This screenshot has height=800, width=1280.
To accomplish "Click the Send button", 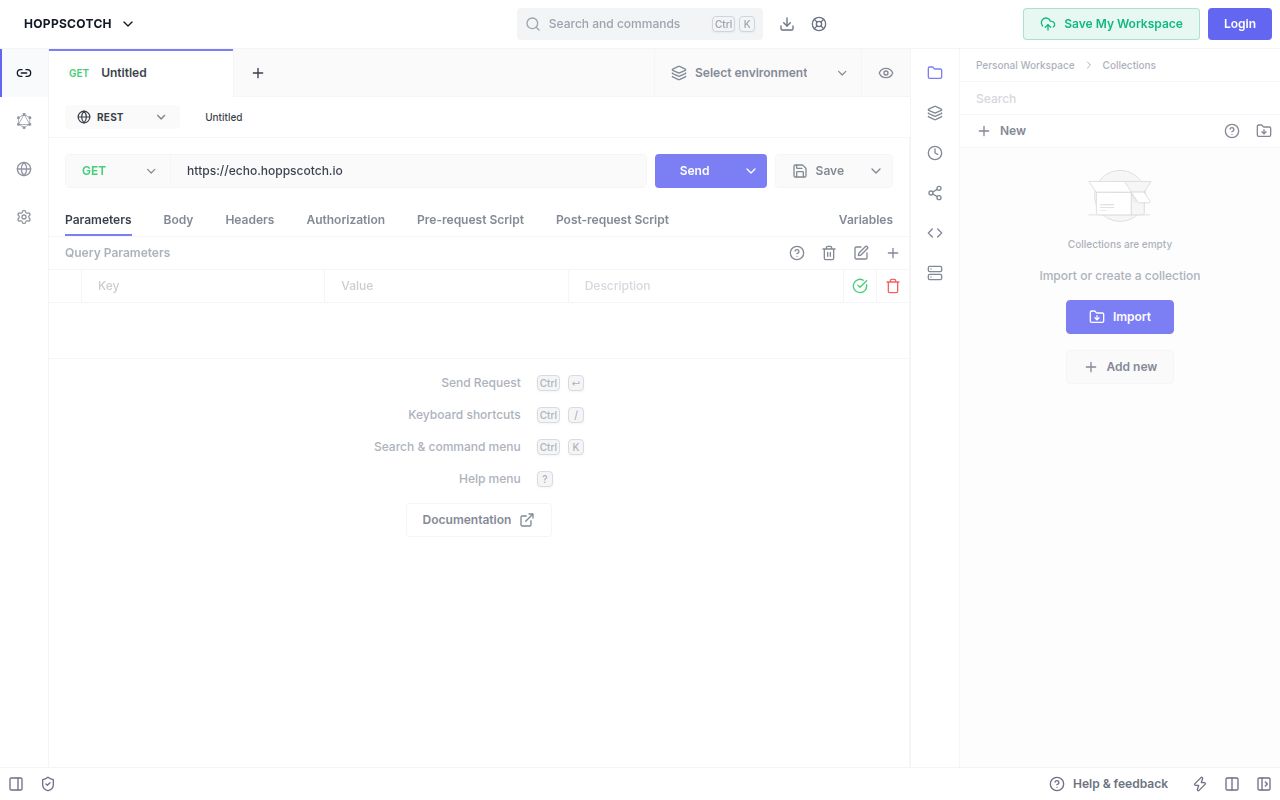I will [x=695, y=171].
